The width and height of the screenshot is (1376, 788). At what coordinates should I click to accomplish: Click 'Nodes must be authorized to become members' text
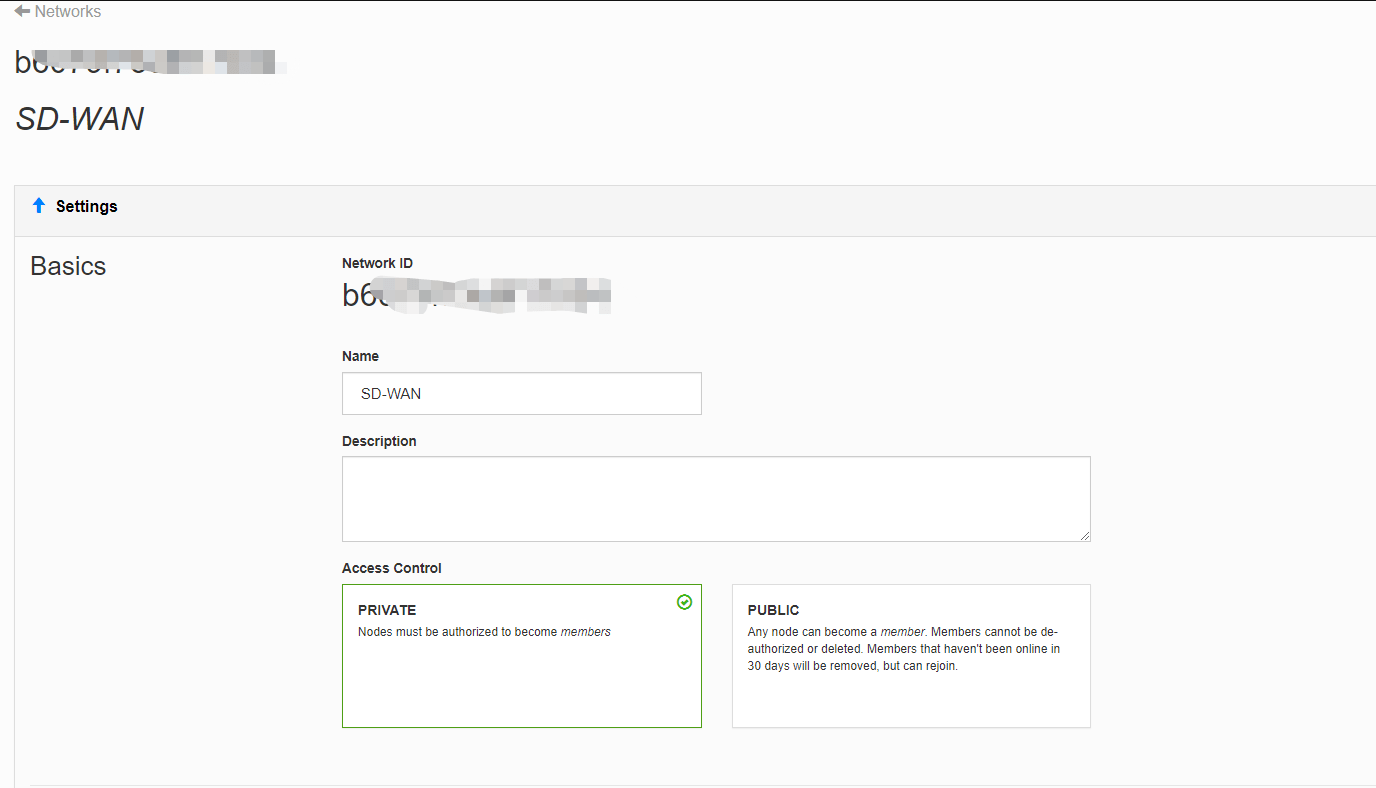point(484,632)
